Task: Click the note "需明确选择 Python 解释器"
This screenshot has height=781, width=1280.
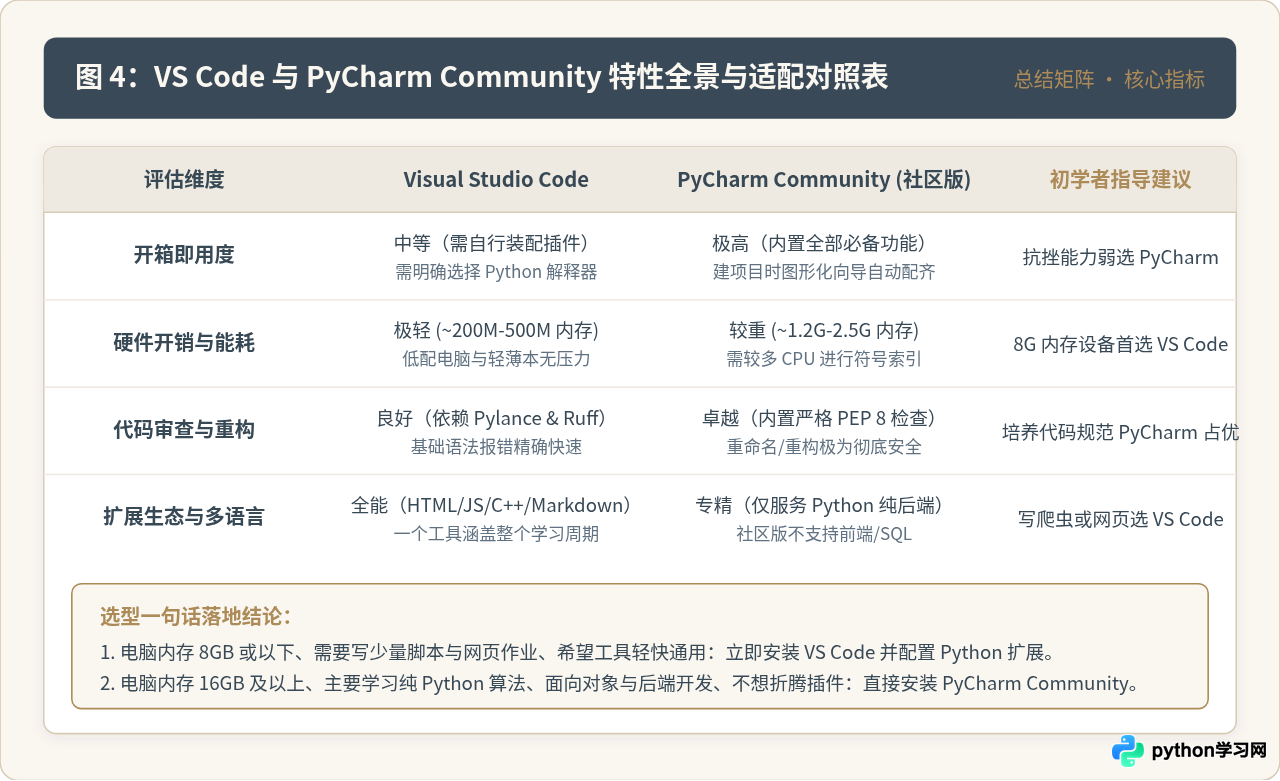Action: point(496,272)
